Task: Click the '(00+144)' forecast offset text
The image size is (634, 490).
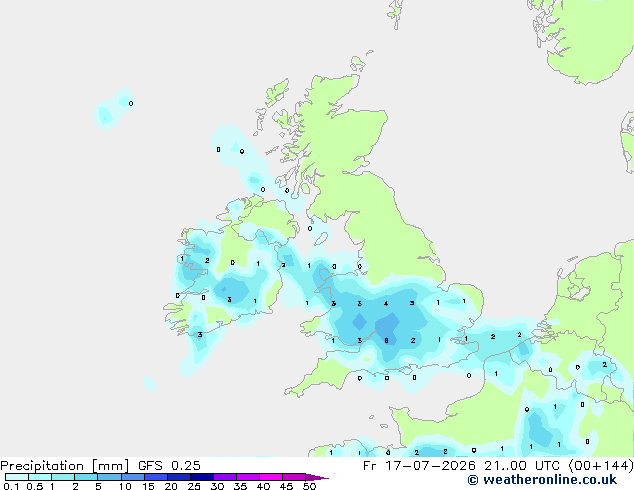Action: [x=601, y=466]
